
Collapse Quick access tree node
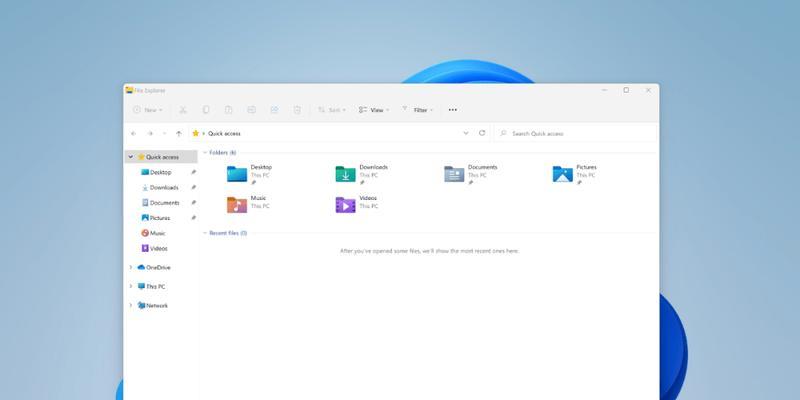coord(131,157)
